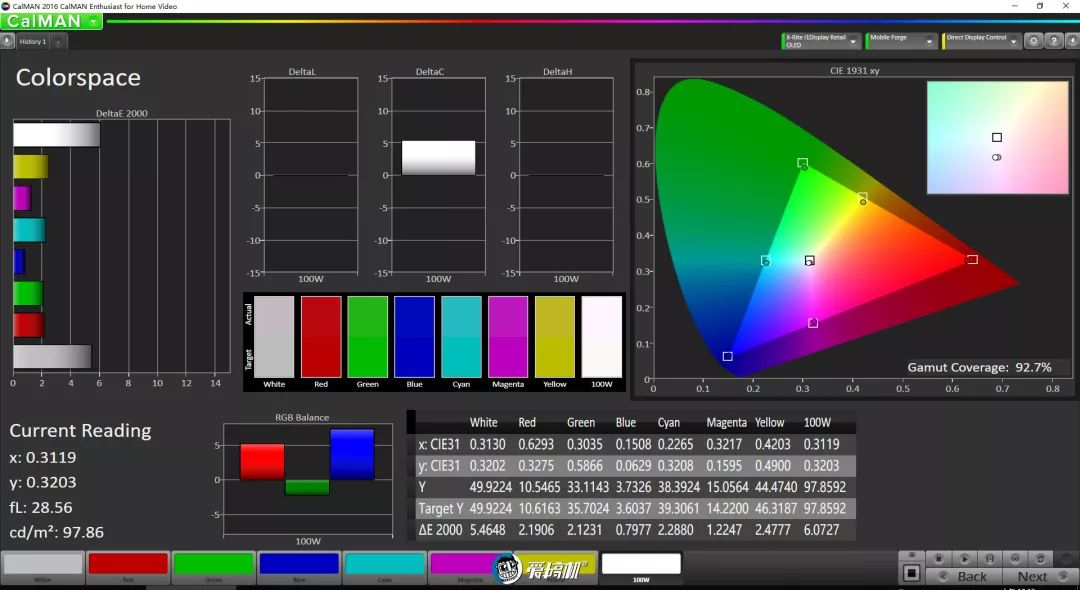Click the single-measurement square icon
This screenshot has width=1080, height=590.
click(911, 572)
